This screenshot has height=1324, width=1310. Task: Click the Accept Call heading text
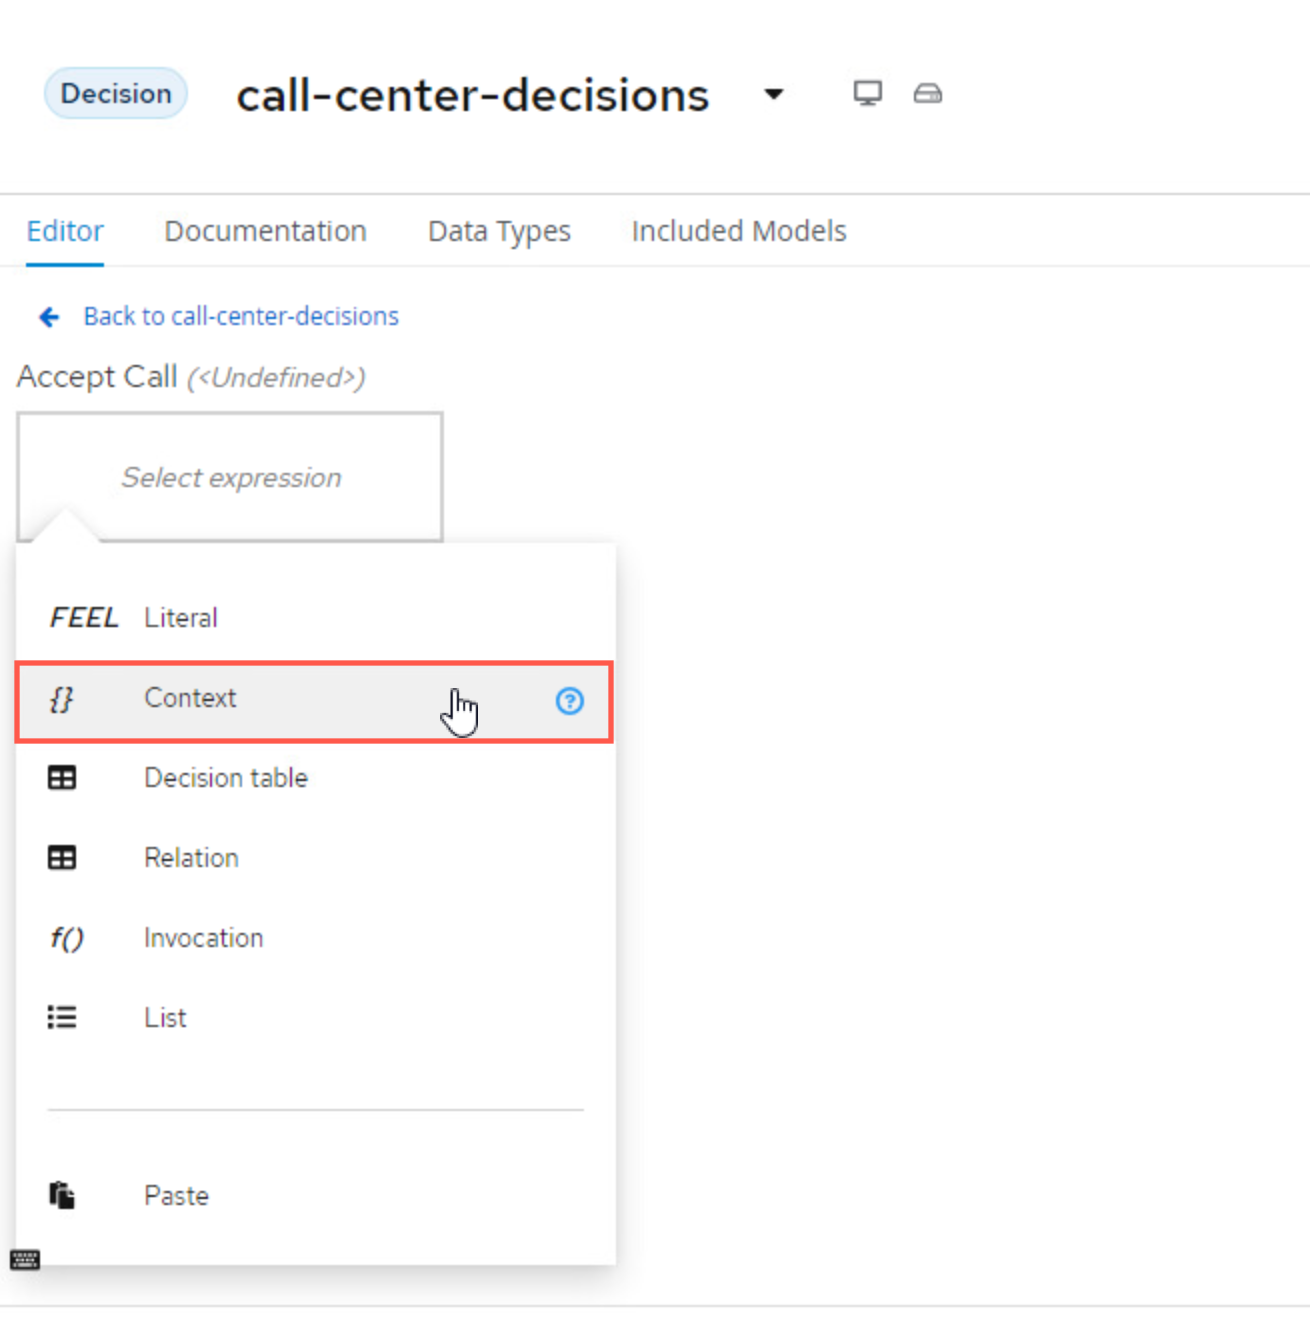[97, 377]
